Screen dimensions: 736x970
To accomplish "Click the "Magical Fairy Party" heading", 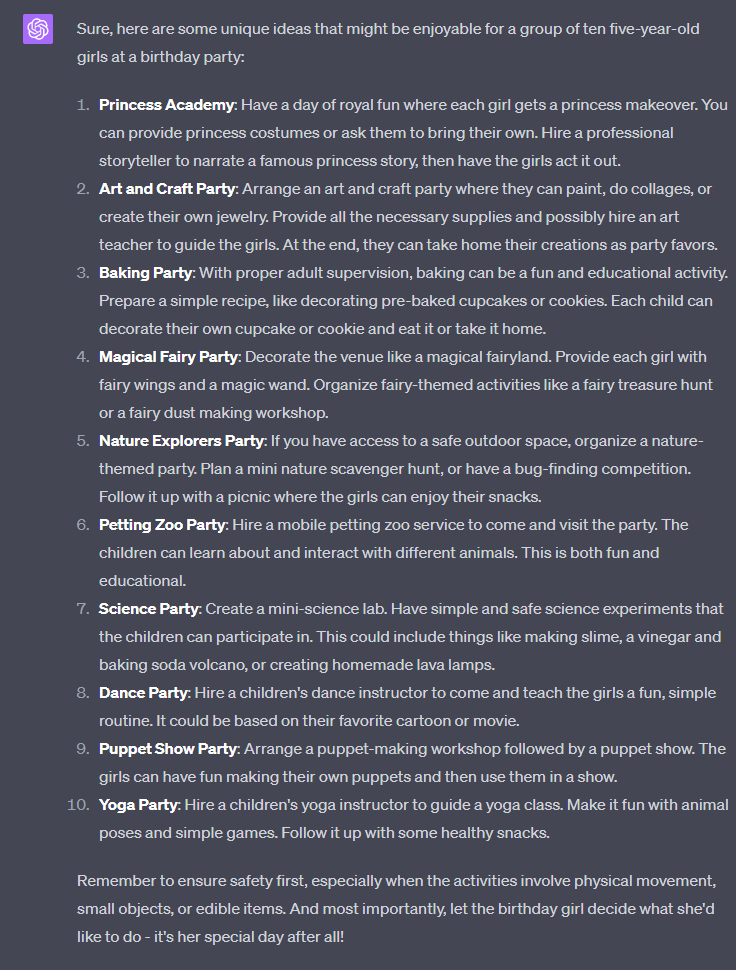I will click(168, 357).
